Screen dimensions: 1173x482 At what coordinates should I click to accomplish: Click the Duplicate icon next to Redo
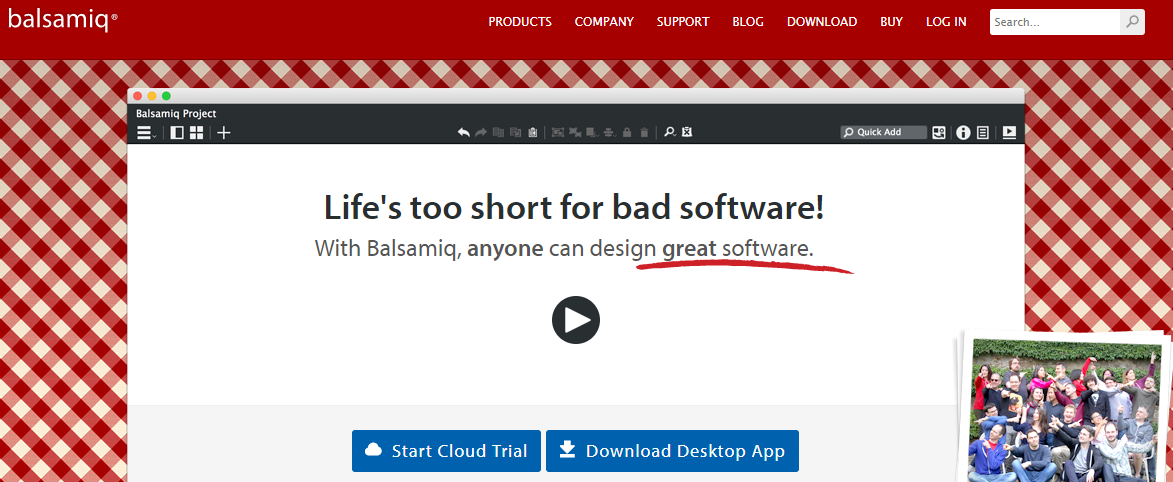click(x=498, y=132)
